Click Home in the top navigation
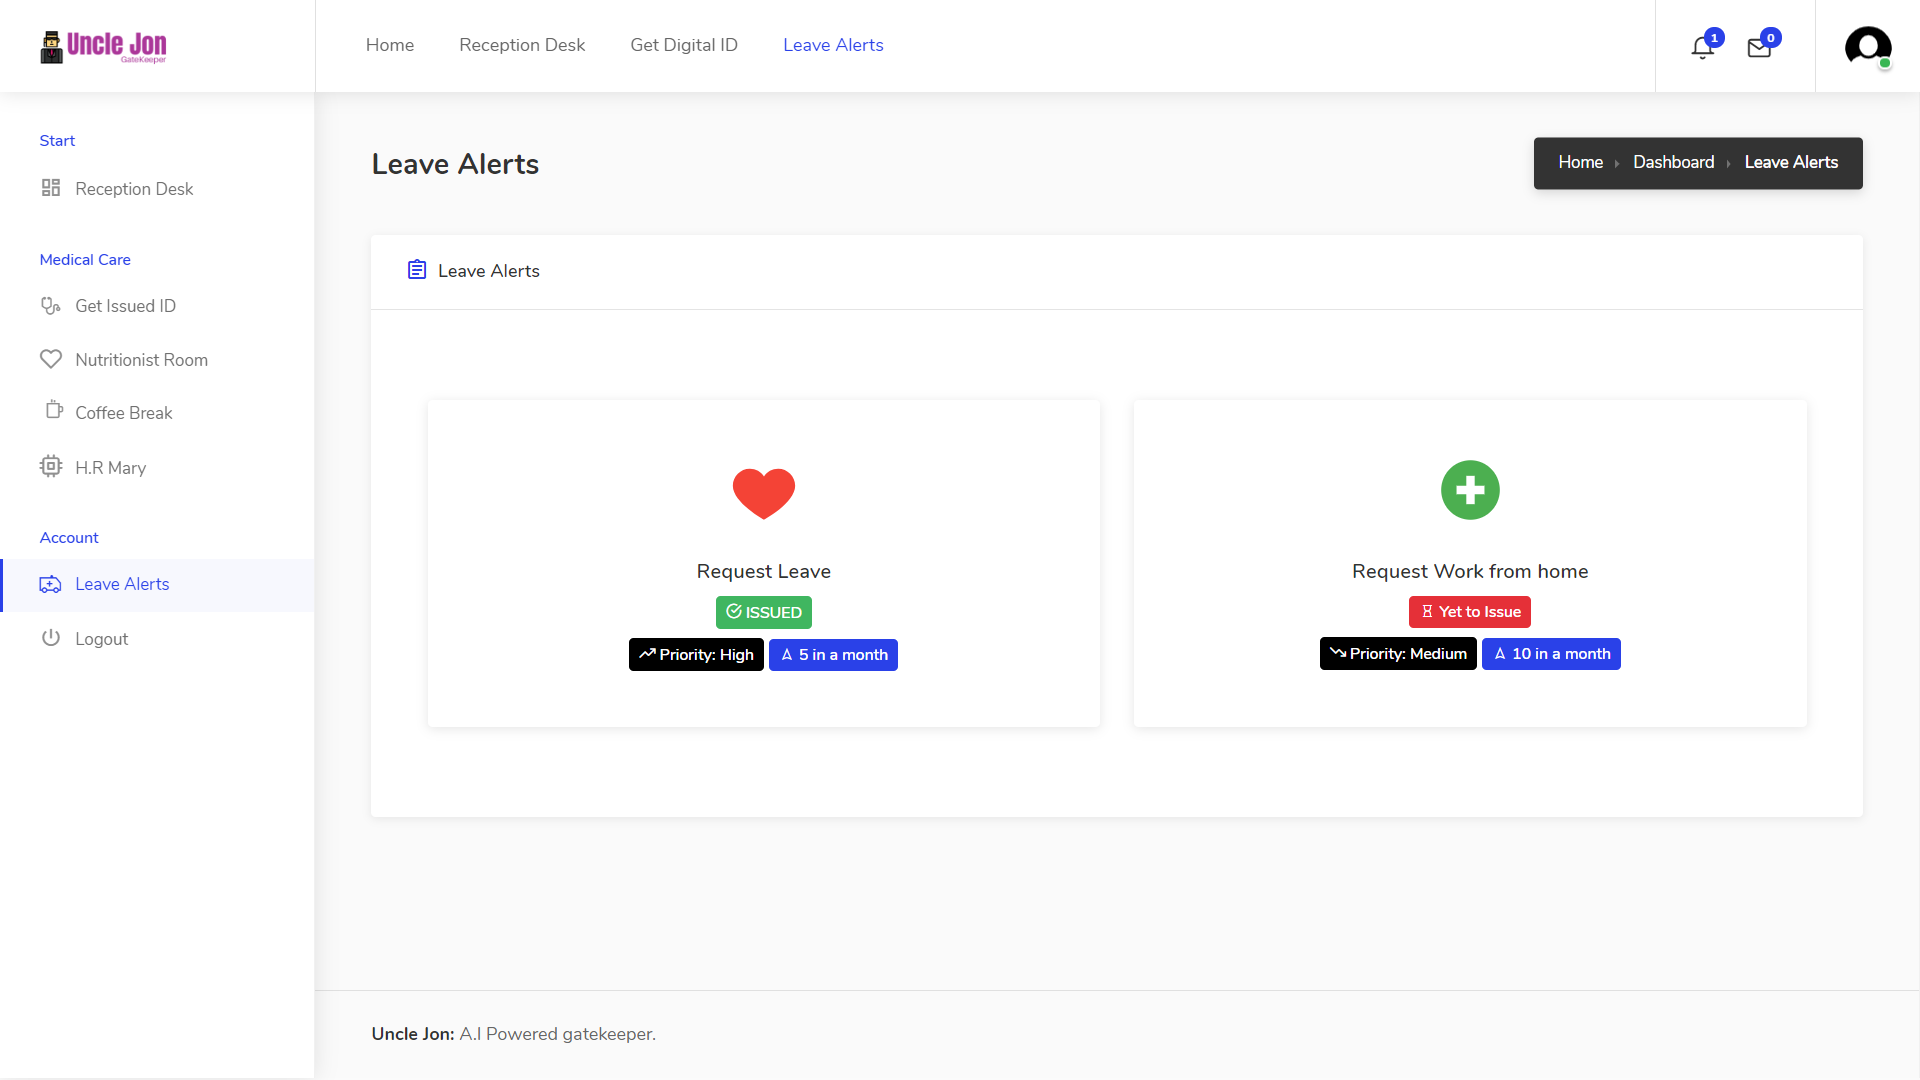 click(x=389, y=45)
